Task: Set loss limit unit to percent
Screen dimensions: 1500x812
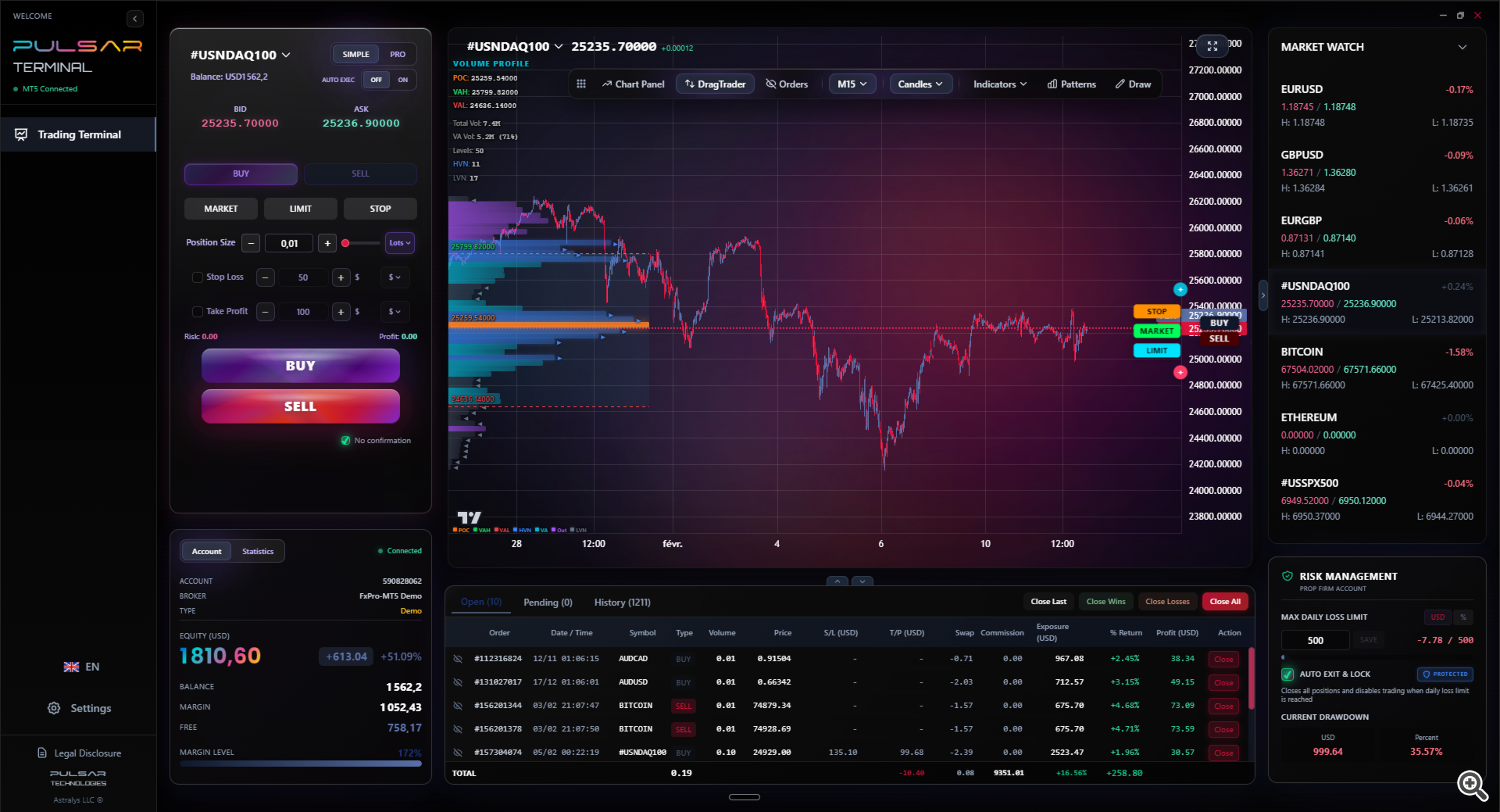Action: pos(1464,617)
